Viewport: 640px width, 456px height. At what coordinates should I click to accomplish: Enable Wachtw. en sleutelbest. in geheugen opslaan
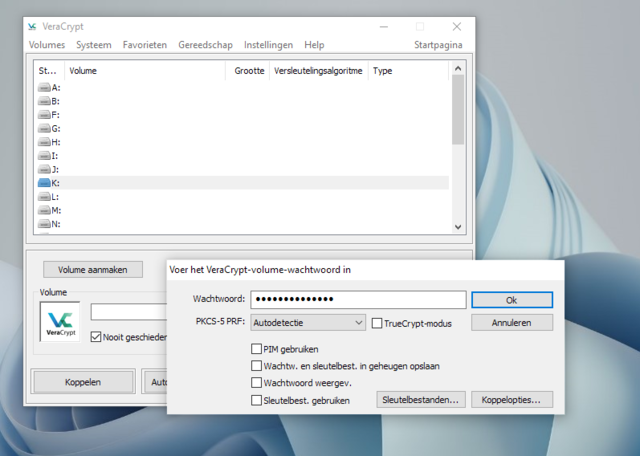point(256,366)
